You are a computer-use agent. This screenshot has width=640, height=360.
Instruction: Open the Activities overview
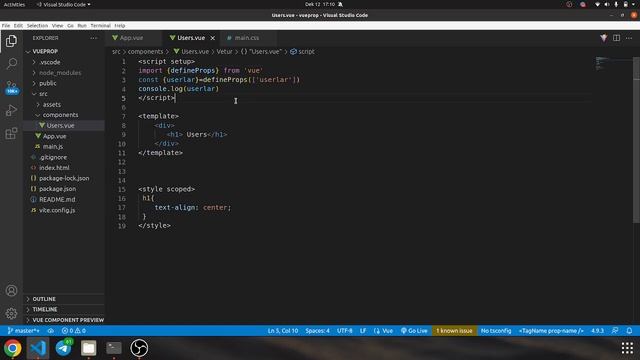pyautogui.click(x=14, y=4)
